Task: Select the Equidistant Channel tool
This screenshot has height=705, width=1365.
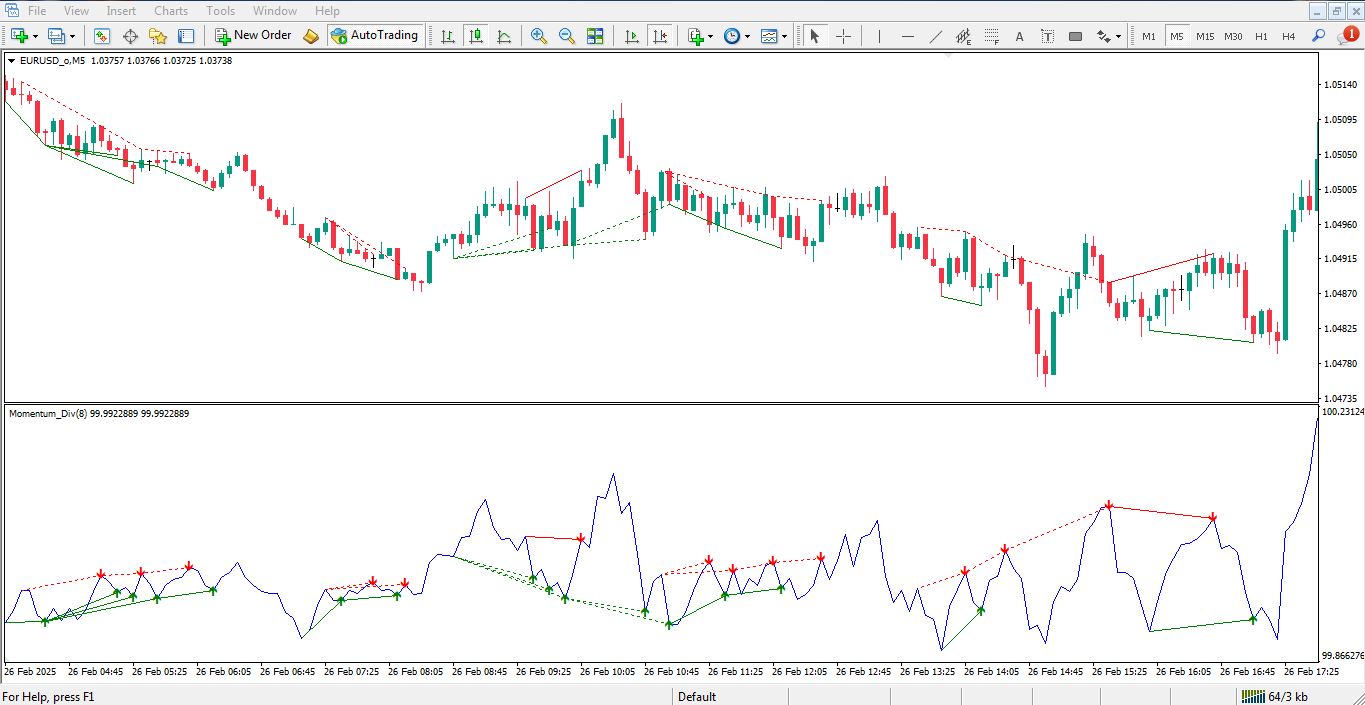Action: (963, 36)
